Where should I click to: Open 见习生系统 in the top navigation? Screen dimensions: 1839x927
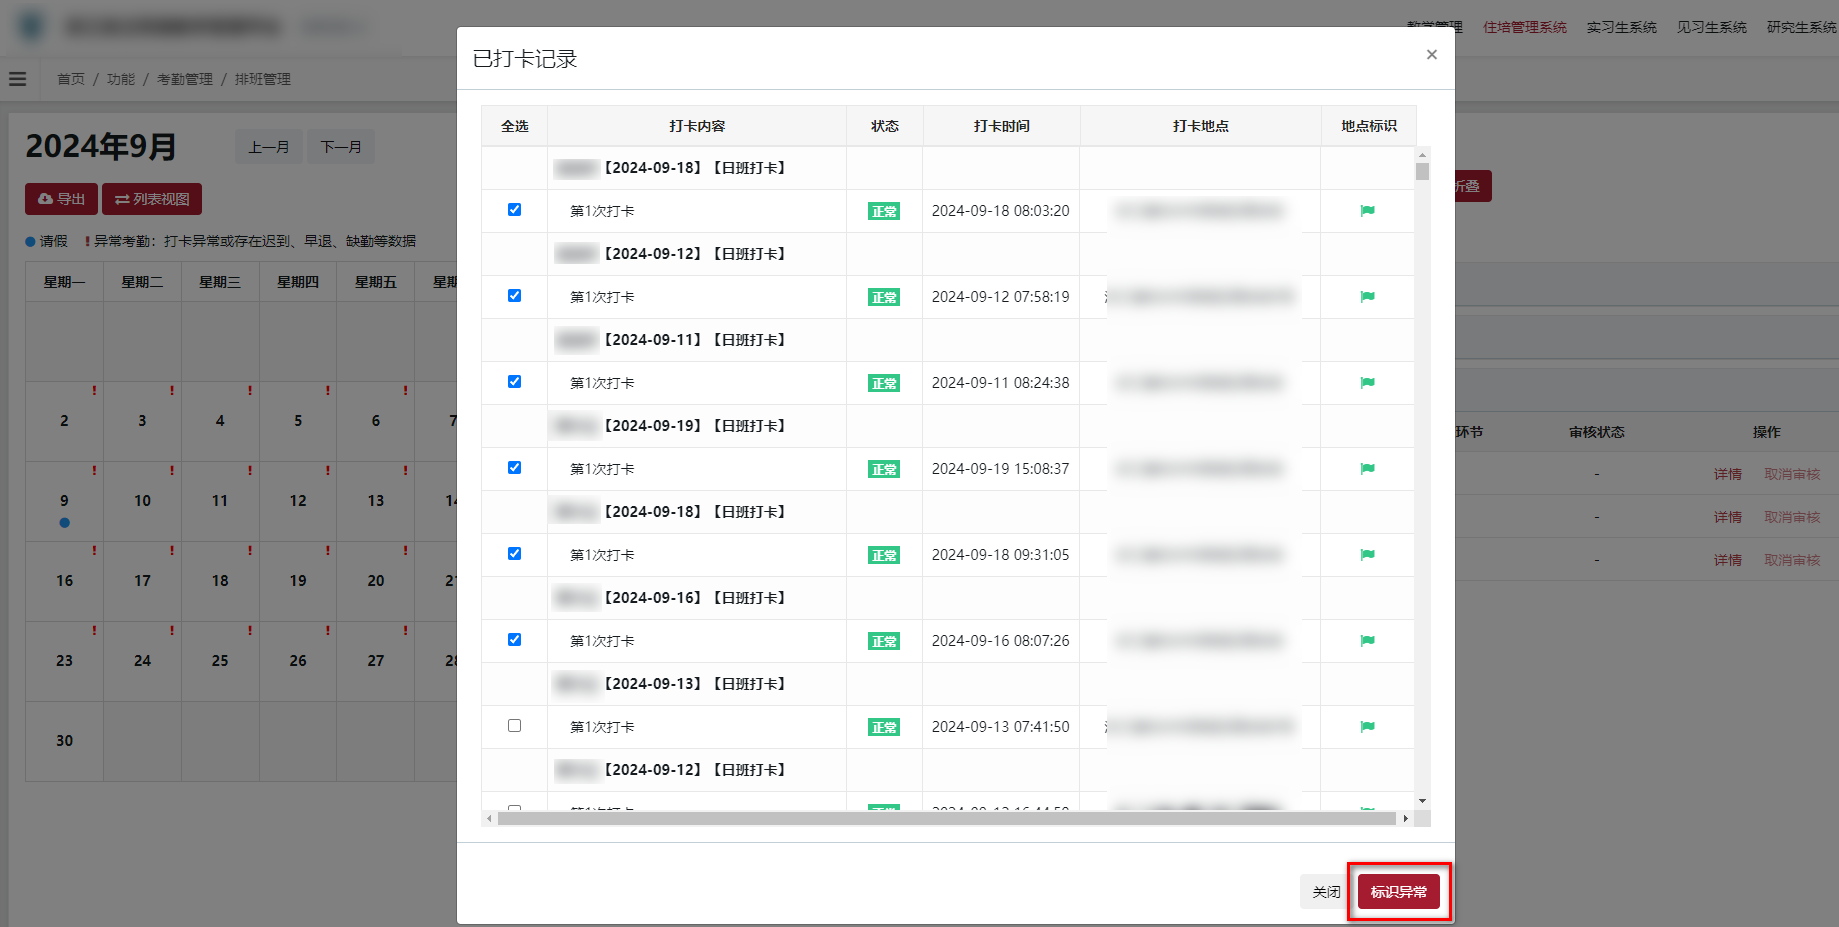point(1711,27)
